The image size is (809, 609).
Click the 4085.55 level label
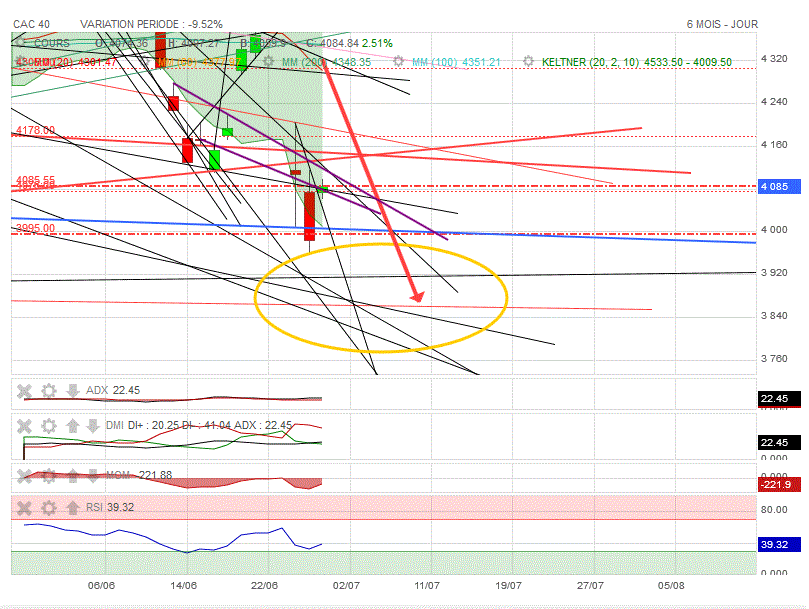[x=35, y=179]
